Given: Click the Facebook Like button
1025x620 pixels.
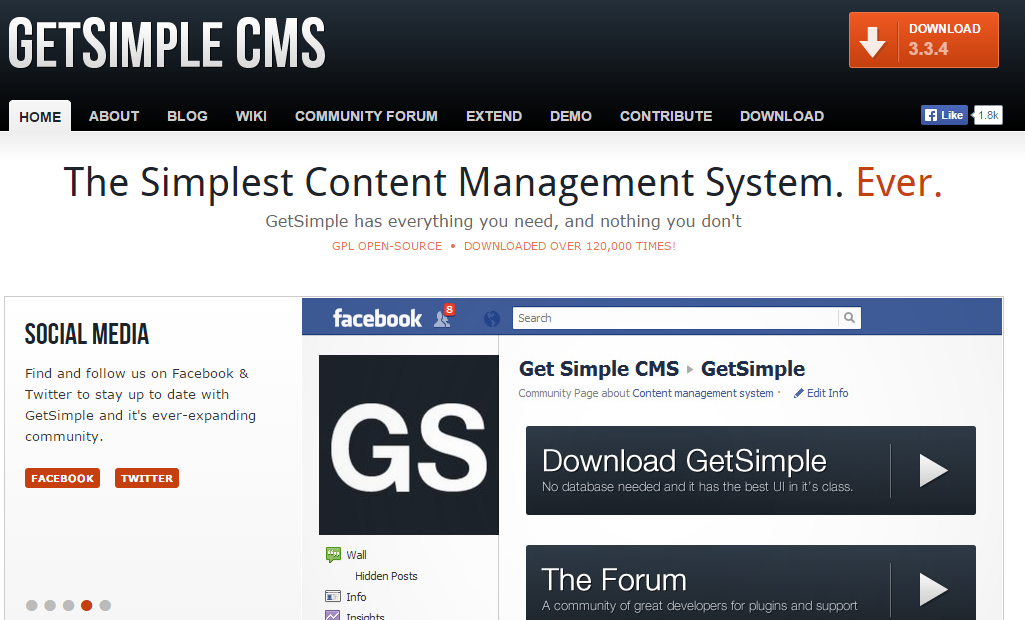Looking at the screenshot, I should pyautogui.click(x=944, y=115).
